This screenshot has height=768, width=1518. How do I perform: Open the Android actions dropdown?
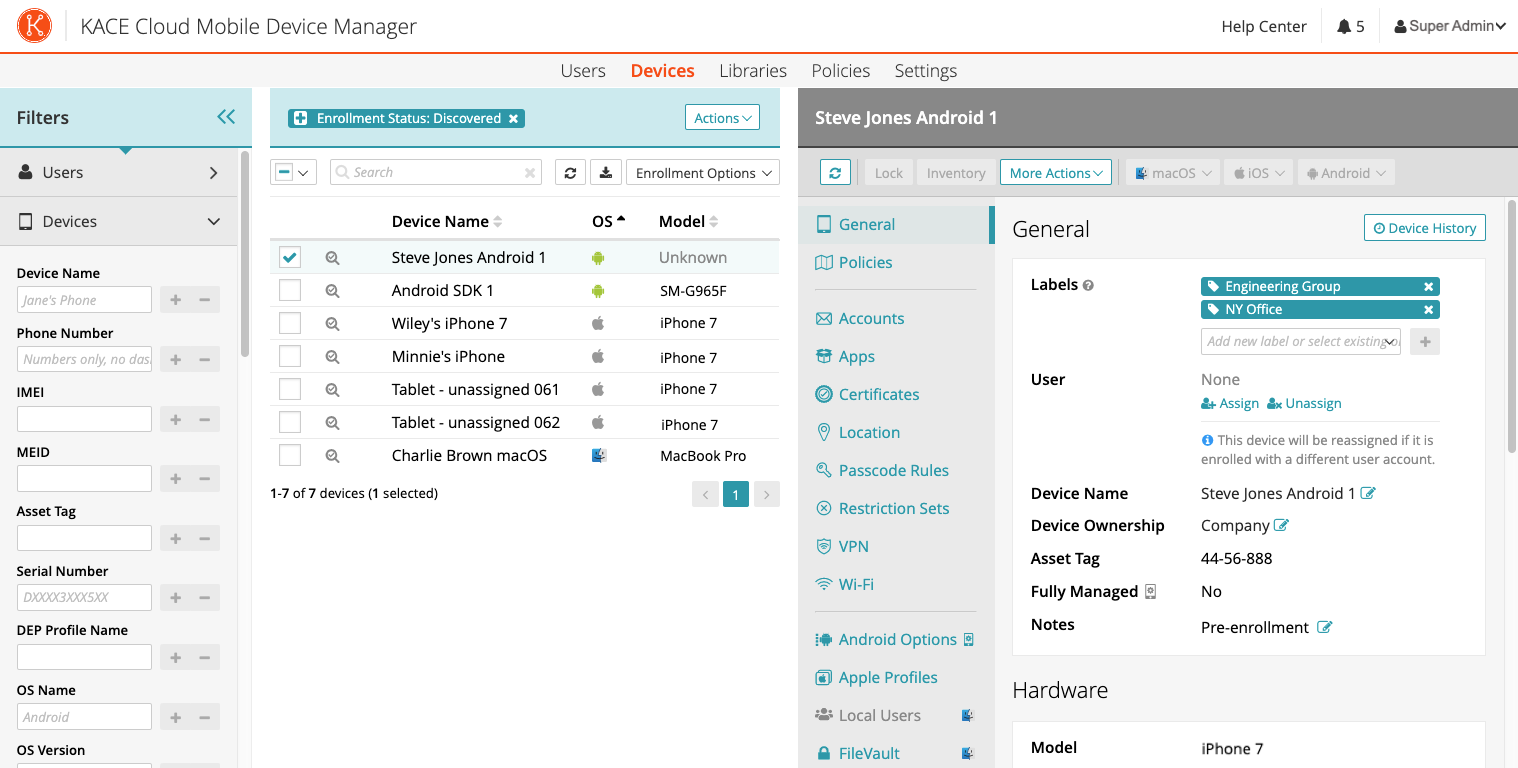coord(1345,173)
